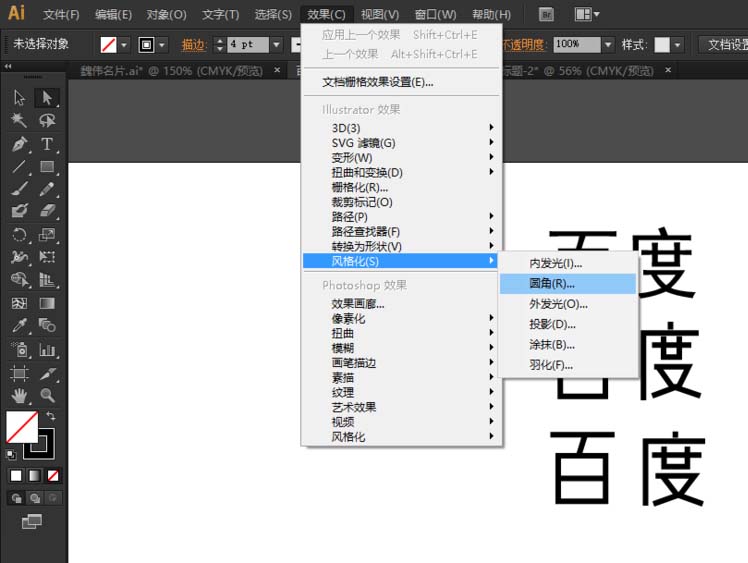Set paint mode to Gradient
The height and width of the screenshot is (563, 748).
pos(34,475)
